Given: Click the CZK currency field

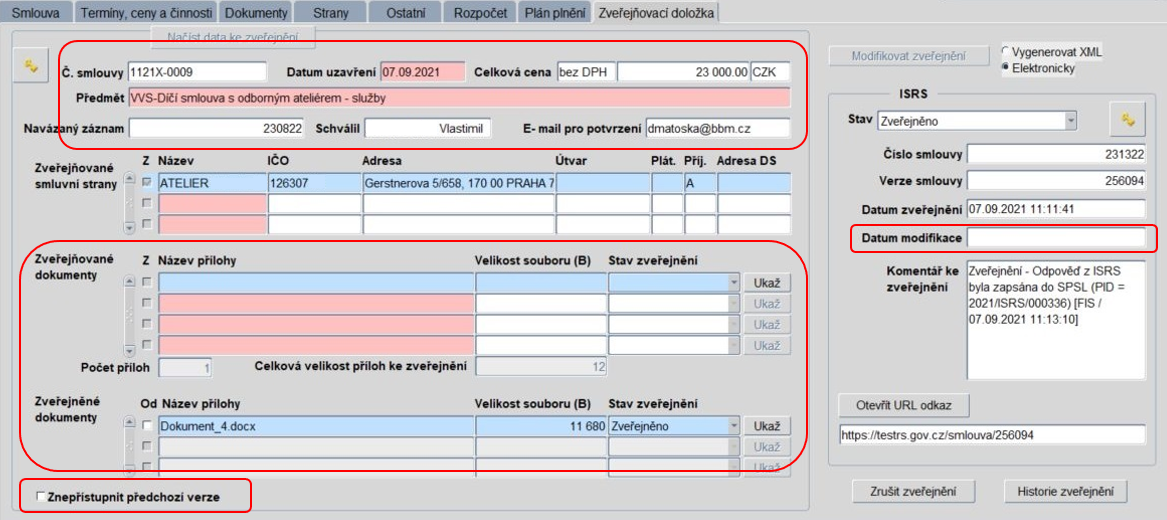Looking at the screenshot, I should click(x=770, y=72).
